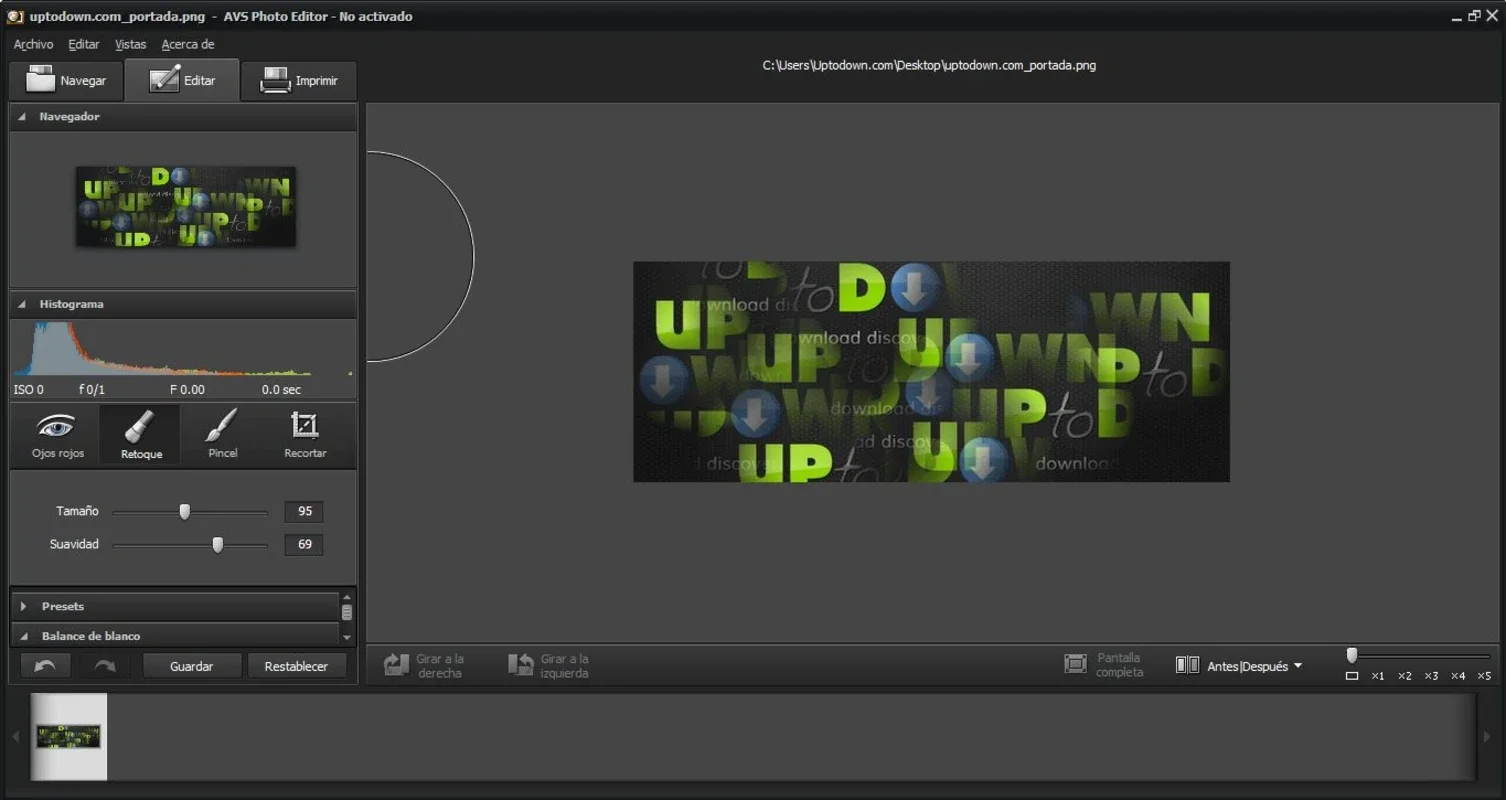The height and width of the screenshot is (800, 1506).
Task: Expand the Presets section
Action: (x=23, y=606)
